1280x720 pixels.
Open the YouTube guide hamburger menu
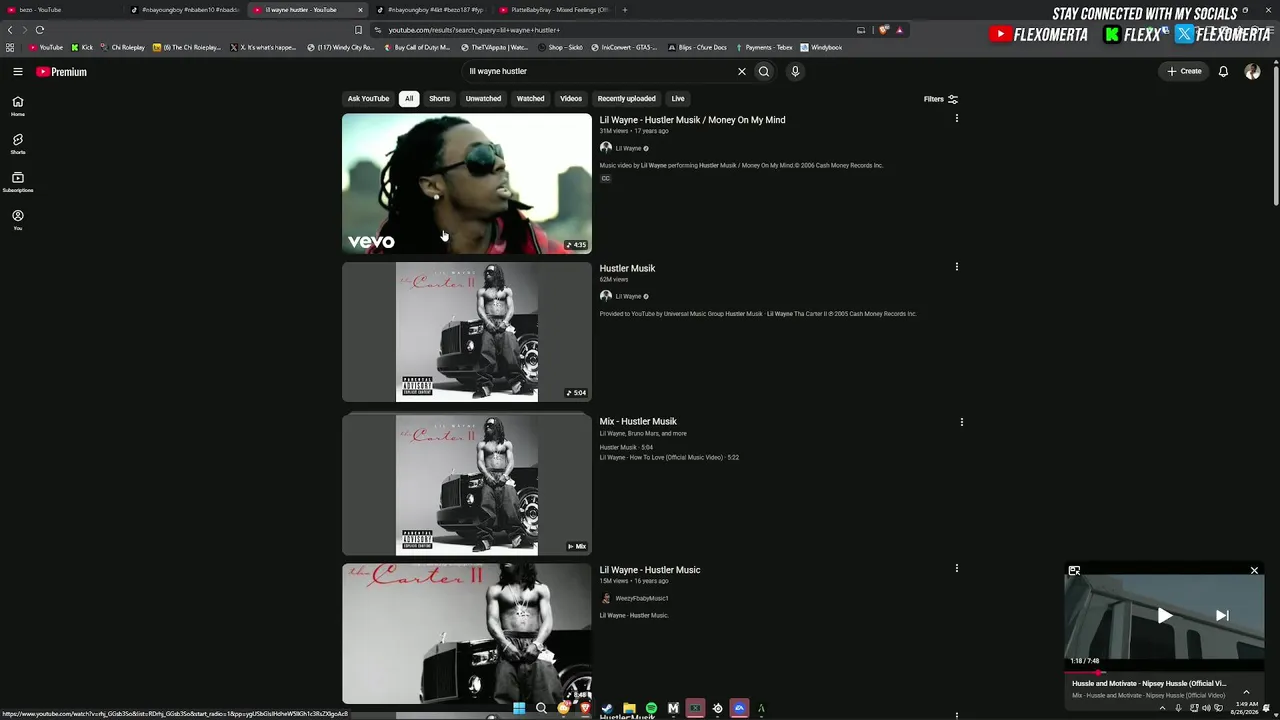click(18, 72)
